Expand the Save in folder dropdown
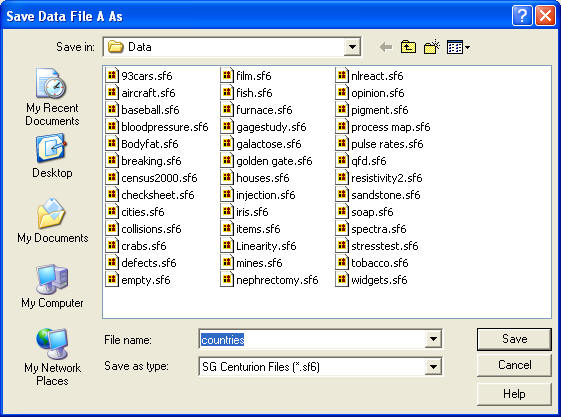 pos(352,47)
